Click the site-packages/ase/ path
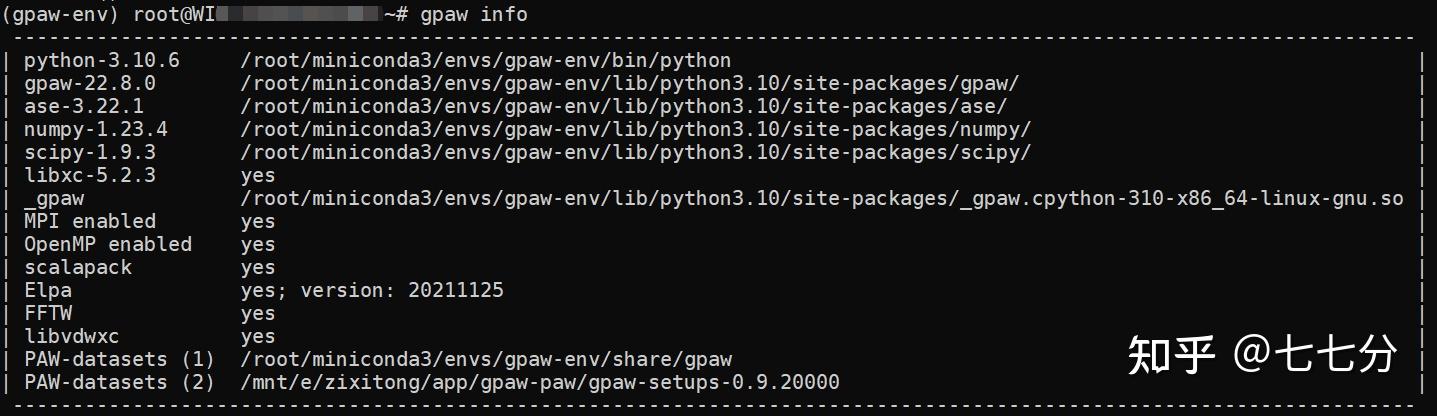This screenshot has width=1437, height=416. (623, 106)
